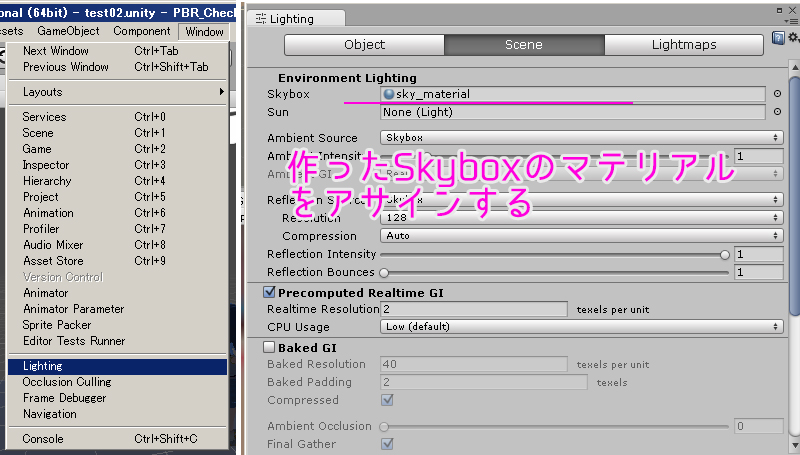Open Sprite Packer window

click(117, 325)
